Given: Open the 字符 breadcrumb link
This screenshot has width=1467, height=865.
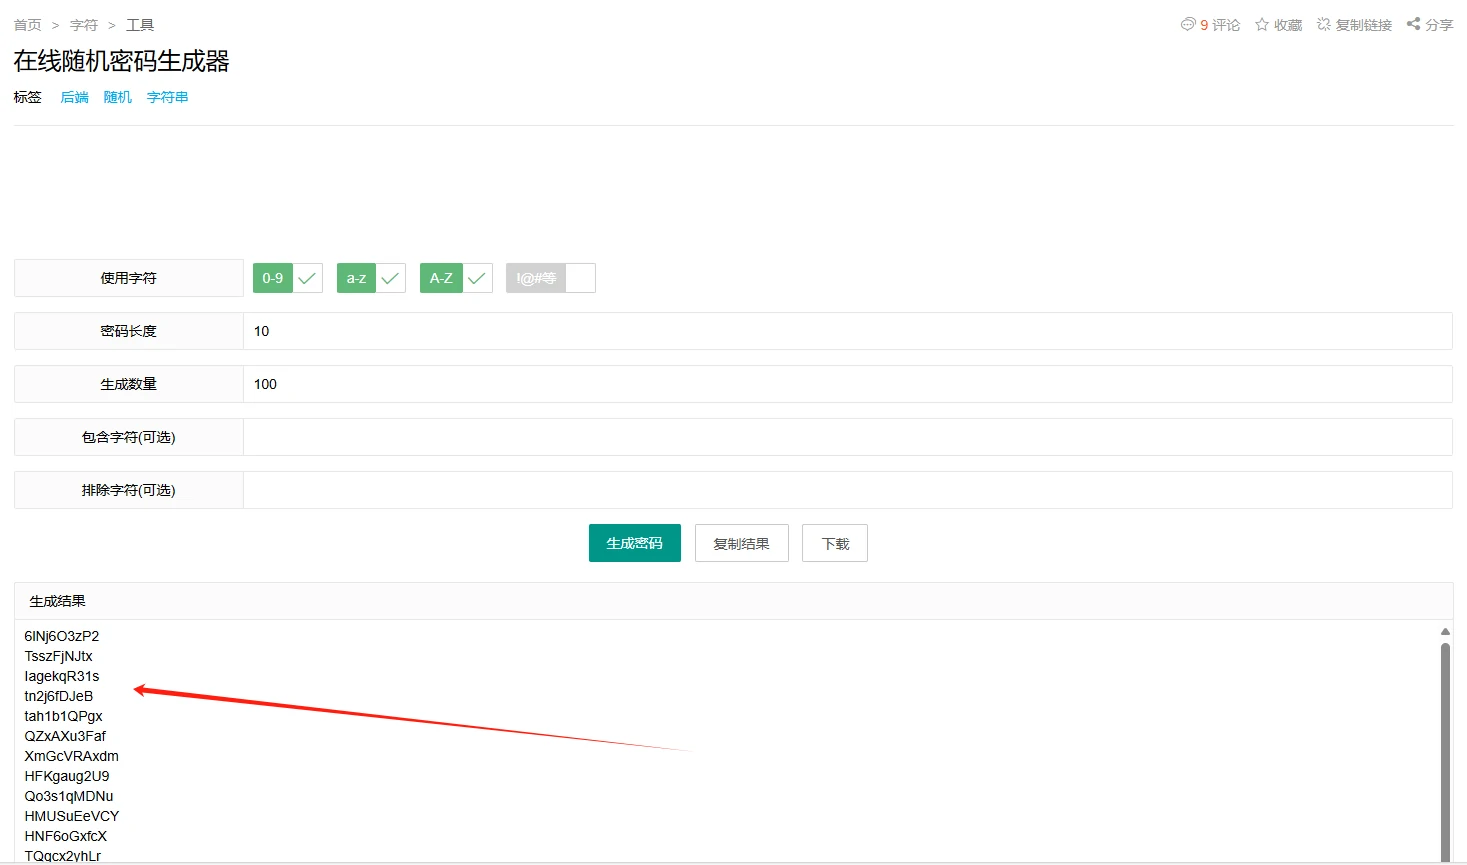Looking at the screenshot, I should 84,25.
